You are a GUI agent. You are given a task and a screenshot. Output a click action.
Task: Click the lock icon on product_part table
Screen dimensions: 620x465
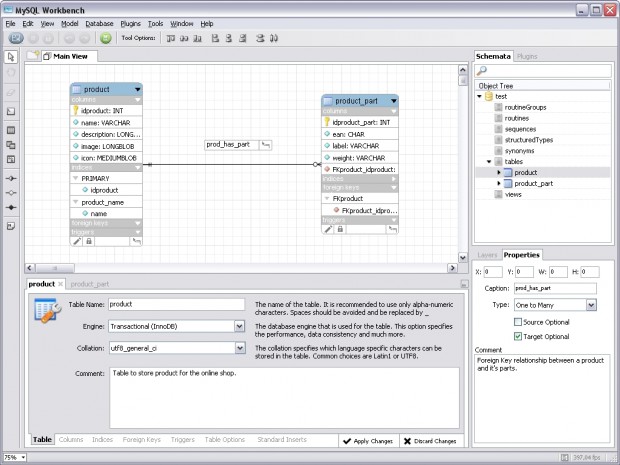340,229
